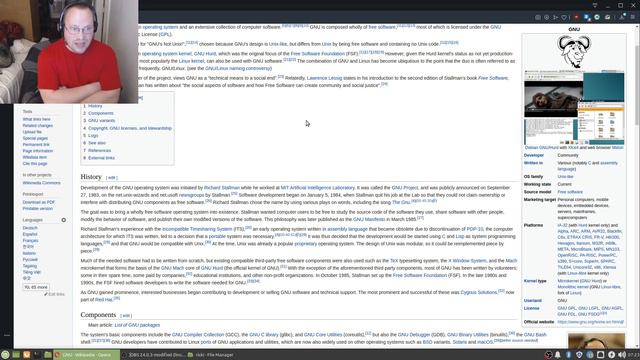Switch to the File Manager taskbar window

coord(211,355)
